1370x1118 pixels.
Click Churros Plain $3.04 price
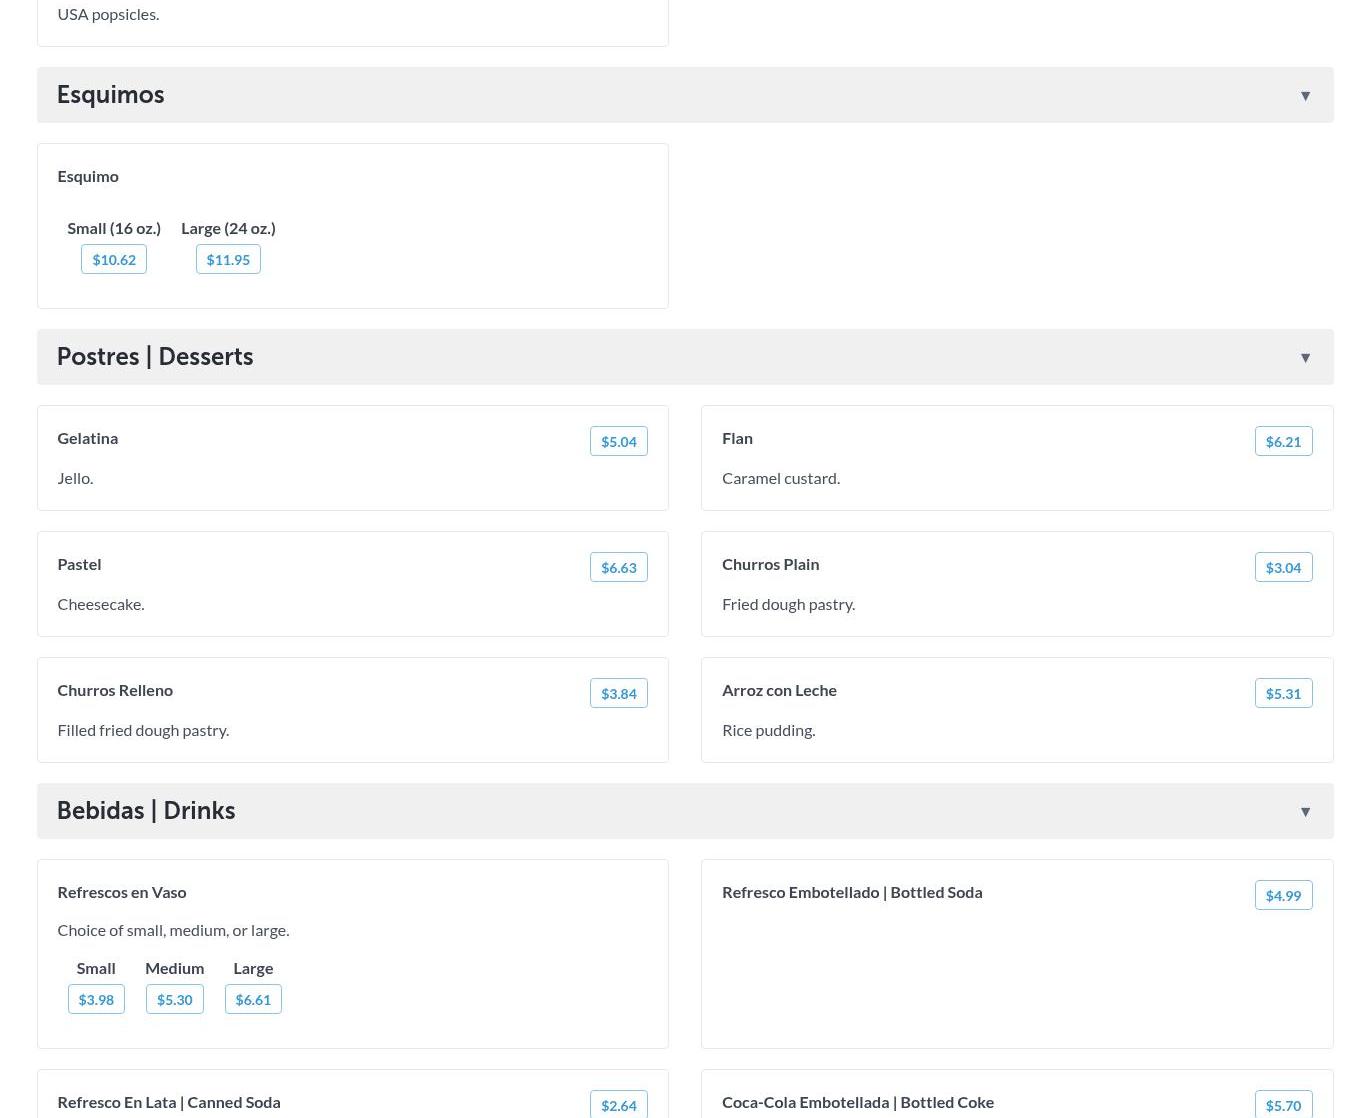pyautogui.click(x=1283, y=568)
